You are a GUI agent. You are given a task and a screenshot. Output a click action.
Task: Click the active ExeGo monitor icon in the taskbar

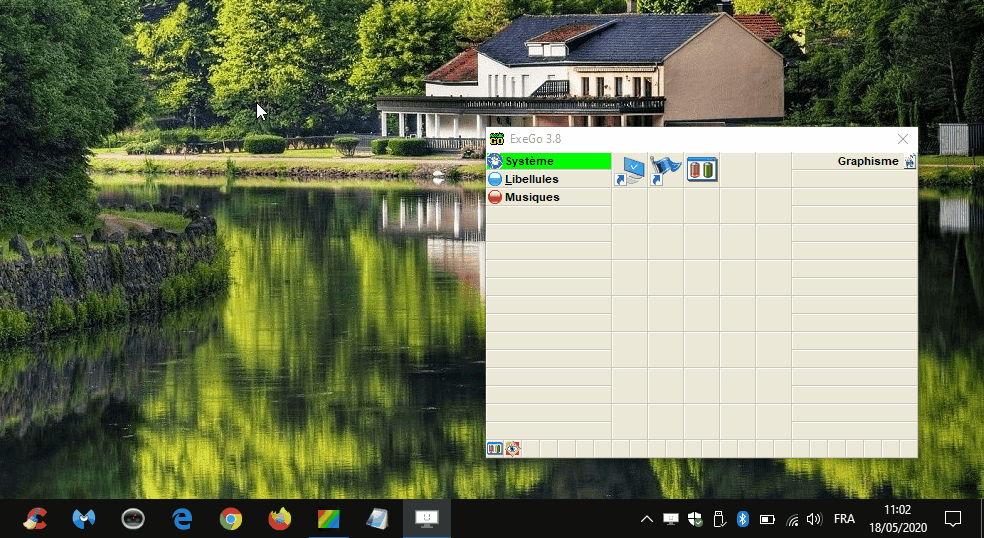427,519
